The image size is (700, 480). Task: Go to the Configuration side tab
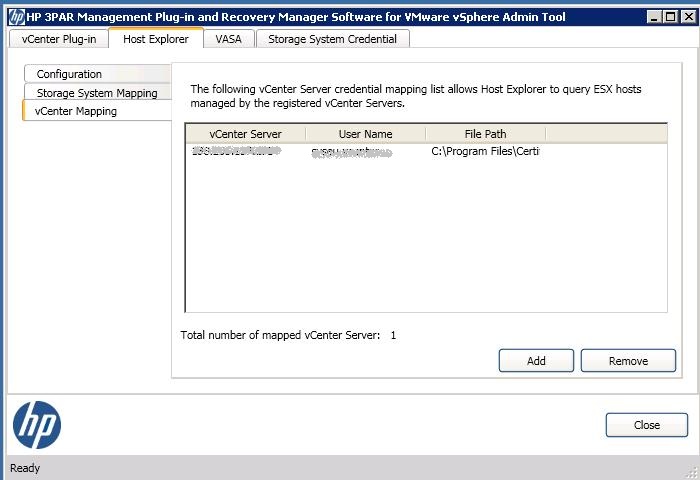(98, 74)
